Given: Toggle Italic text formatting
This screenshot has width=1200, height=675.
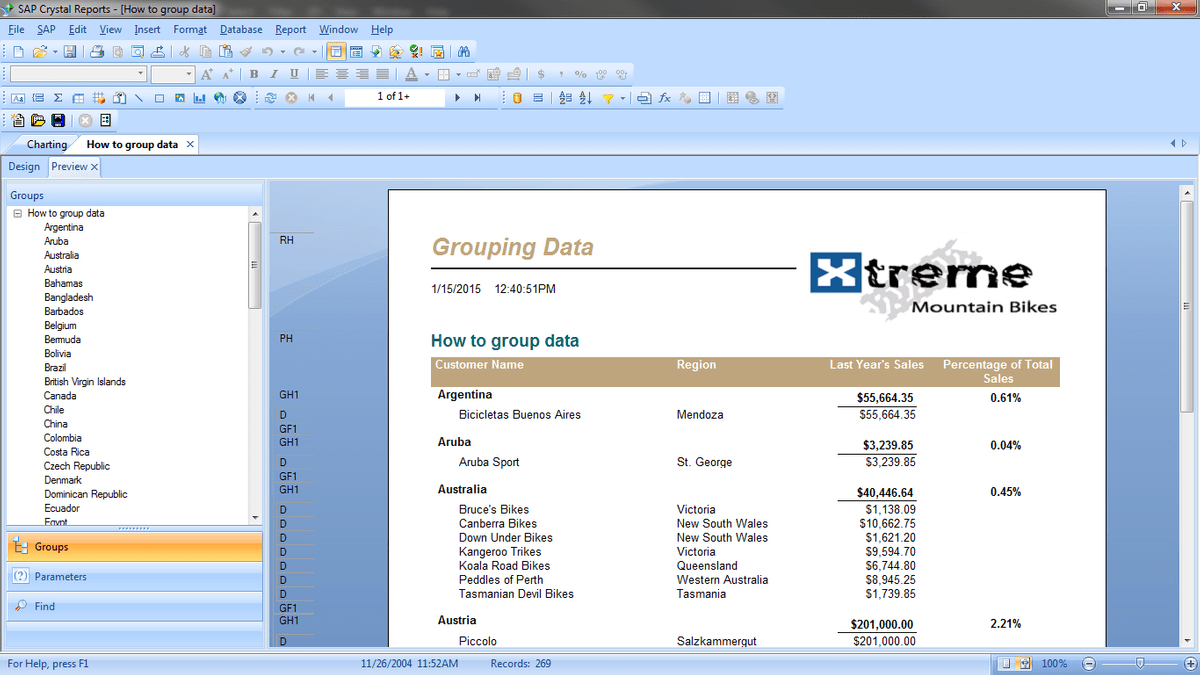Looking at the screenshot, I should coord(274,74).
